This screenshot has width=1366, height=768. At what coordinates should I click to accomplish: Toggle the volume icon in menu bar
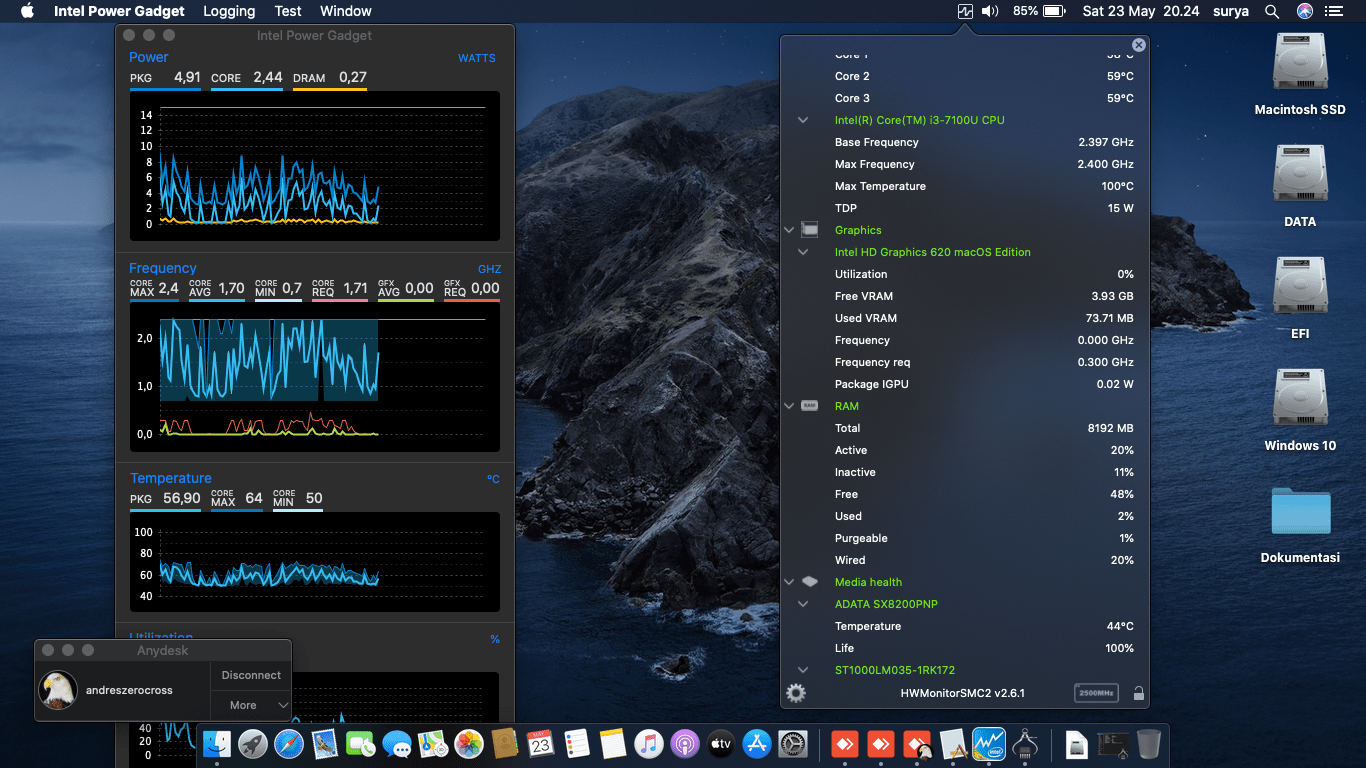(990, 12)
